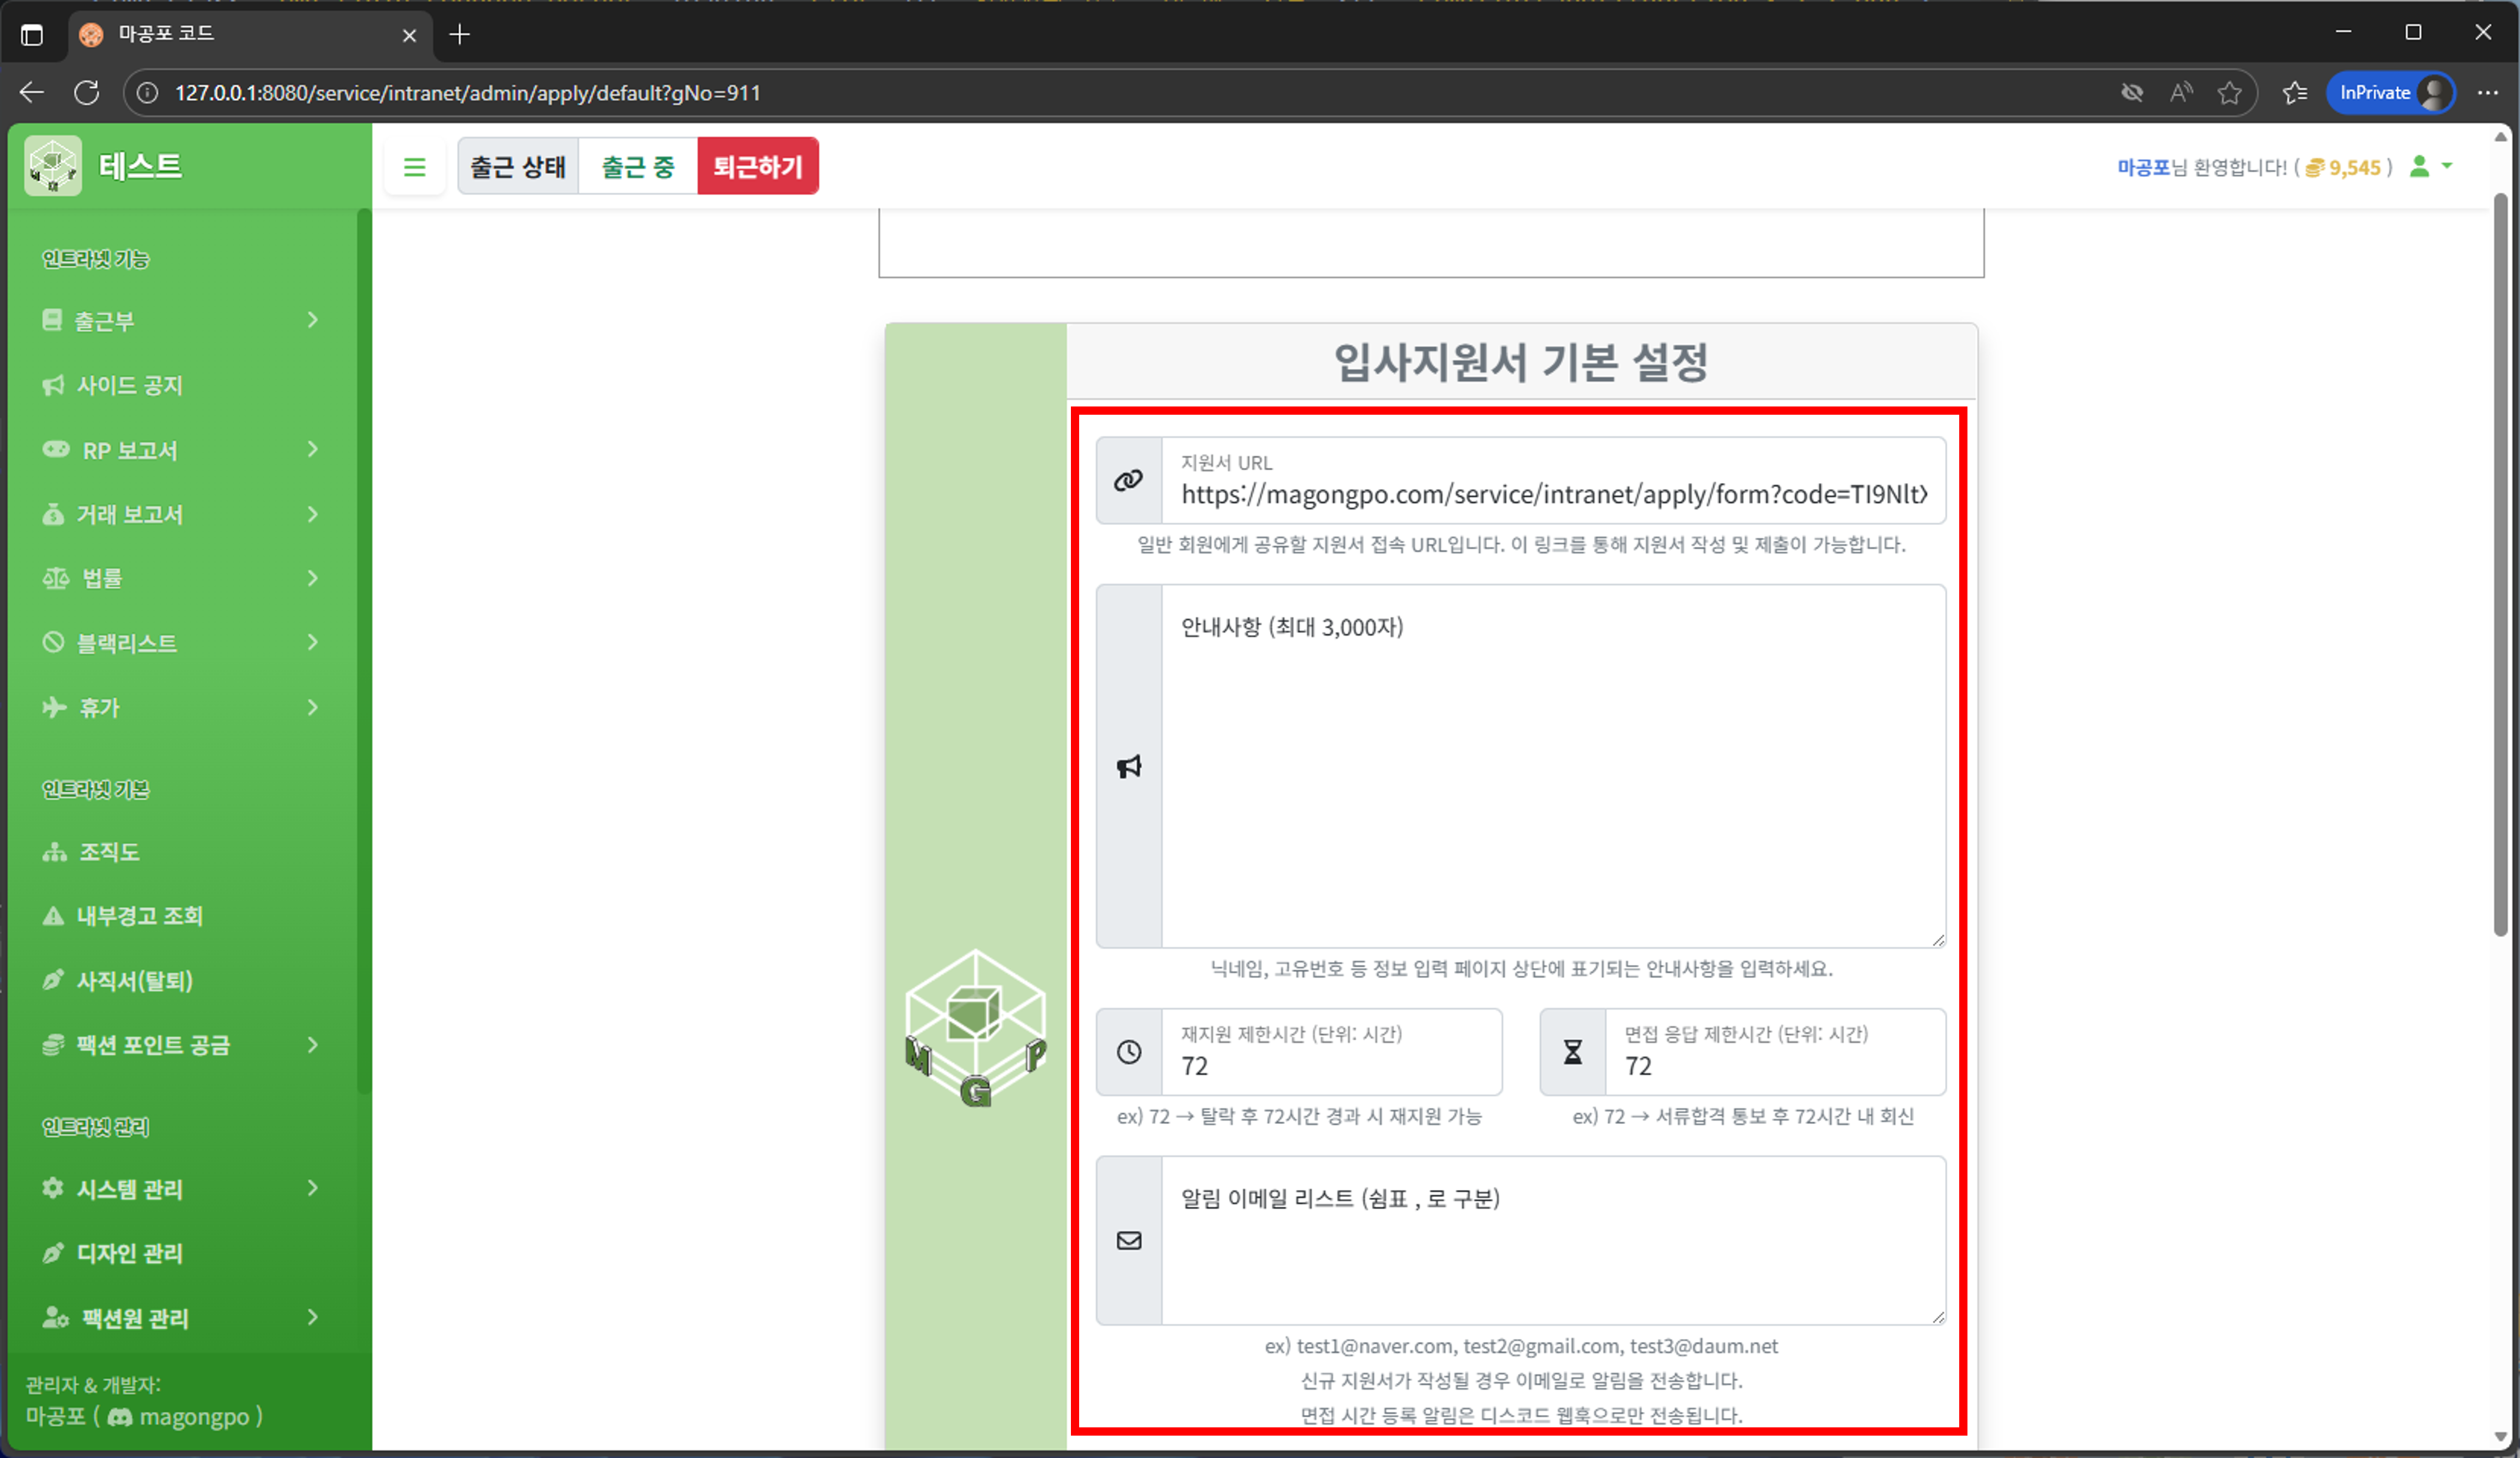Image resolution: width=2520 pixels, height=1458 pixels.
Task: Select the megaphone icon next to 안내사항
Action: (x=1129, y=766)
